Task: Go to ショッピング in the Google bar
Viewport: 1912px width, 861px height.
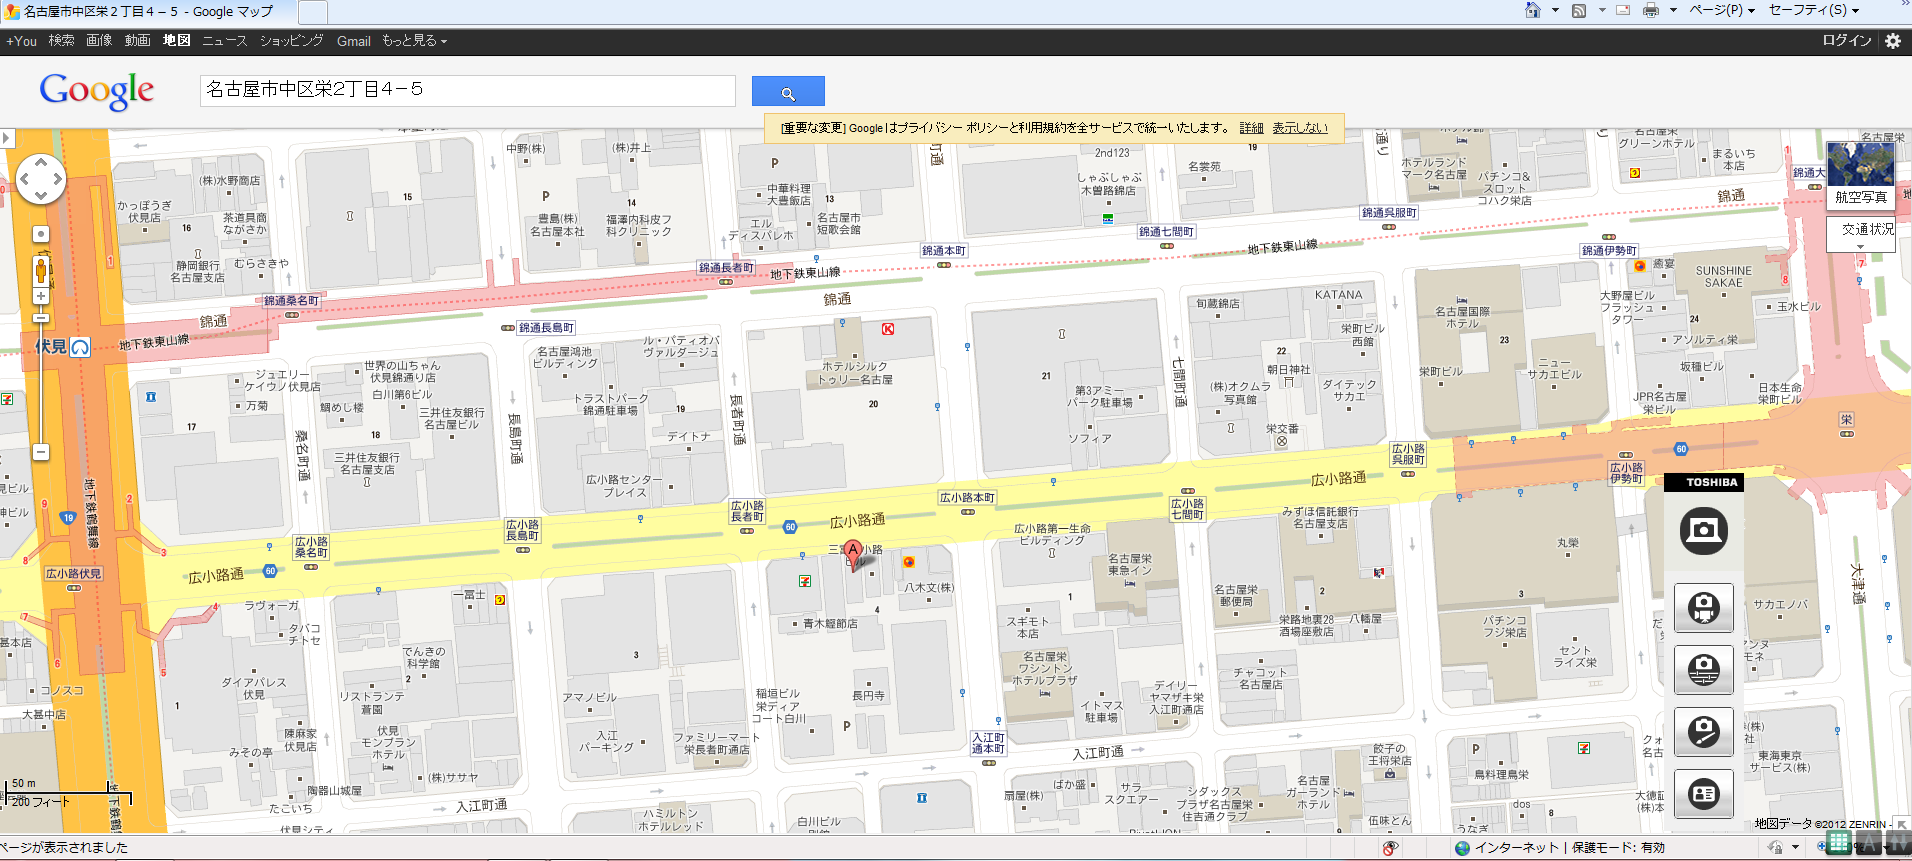Action: click(x=292, y=41)
